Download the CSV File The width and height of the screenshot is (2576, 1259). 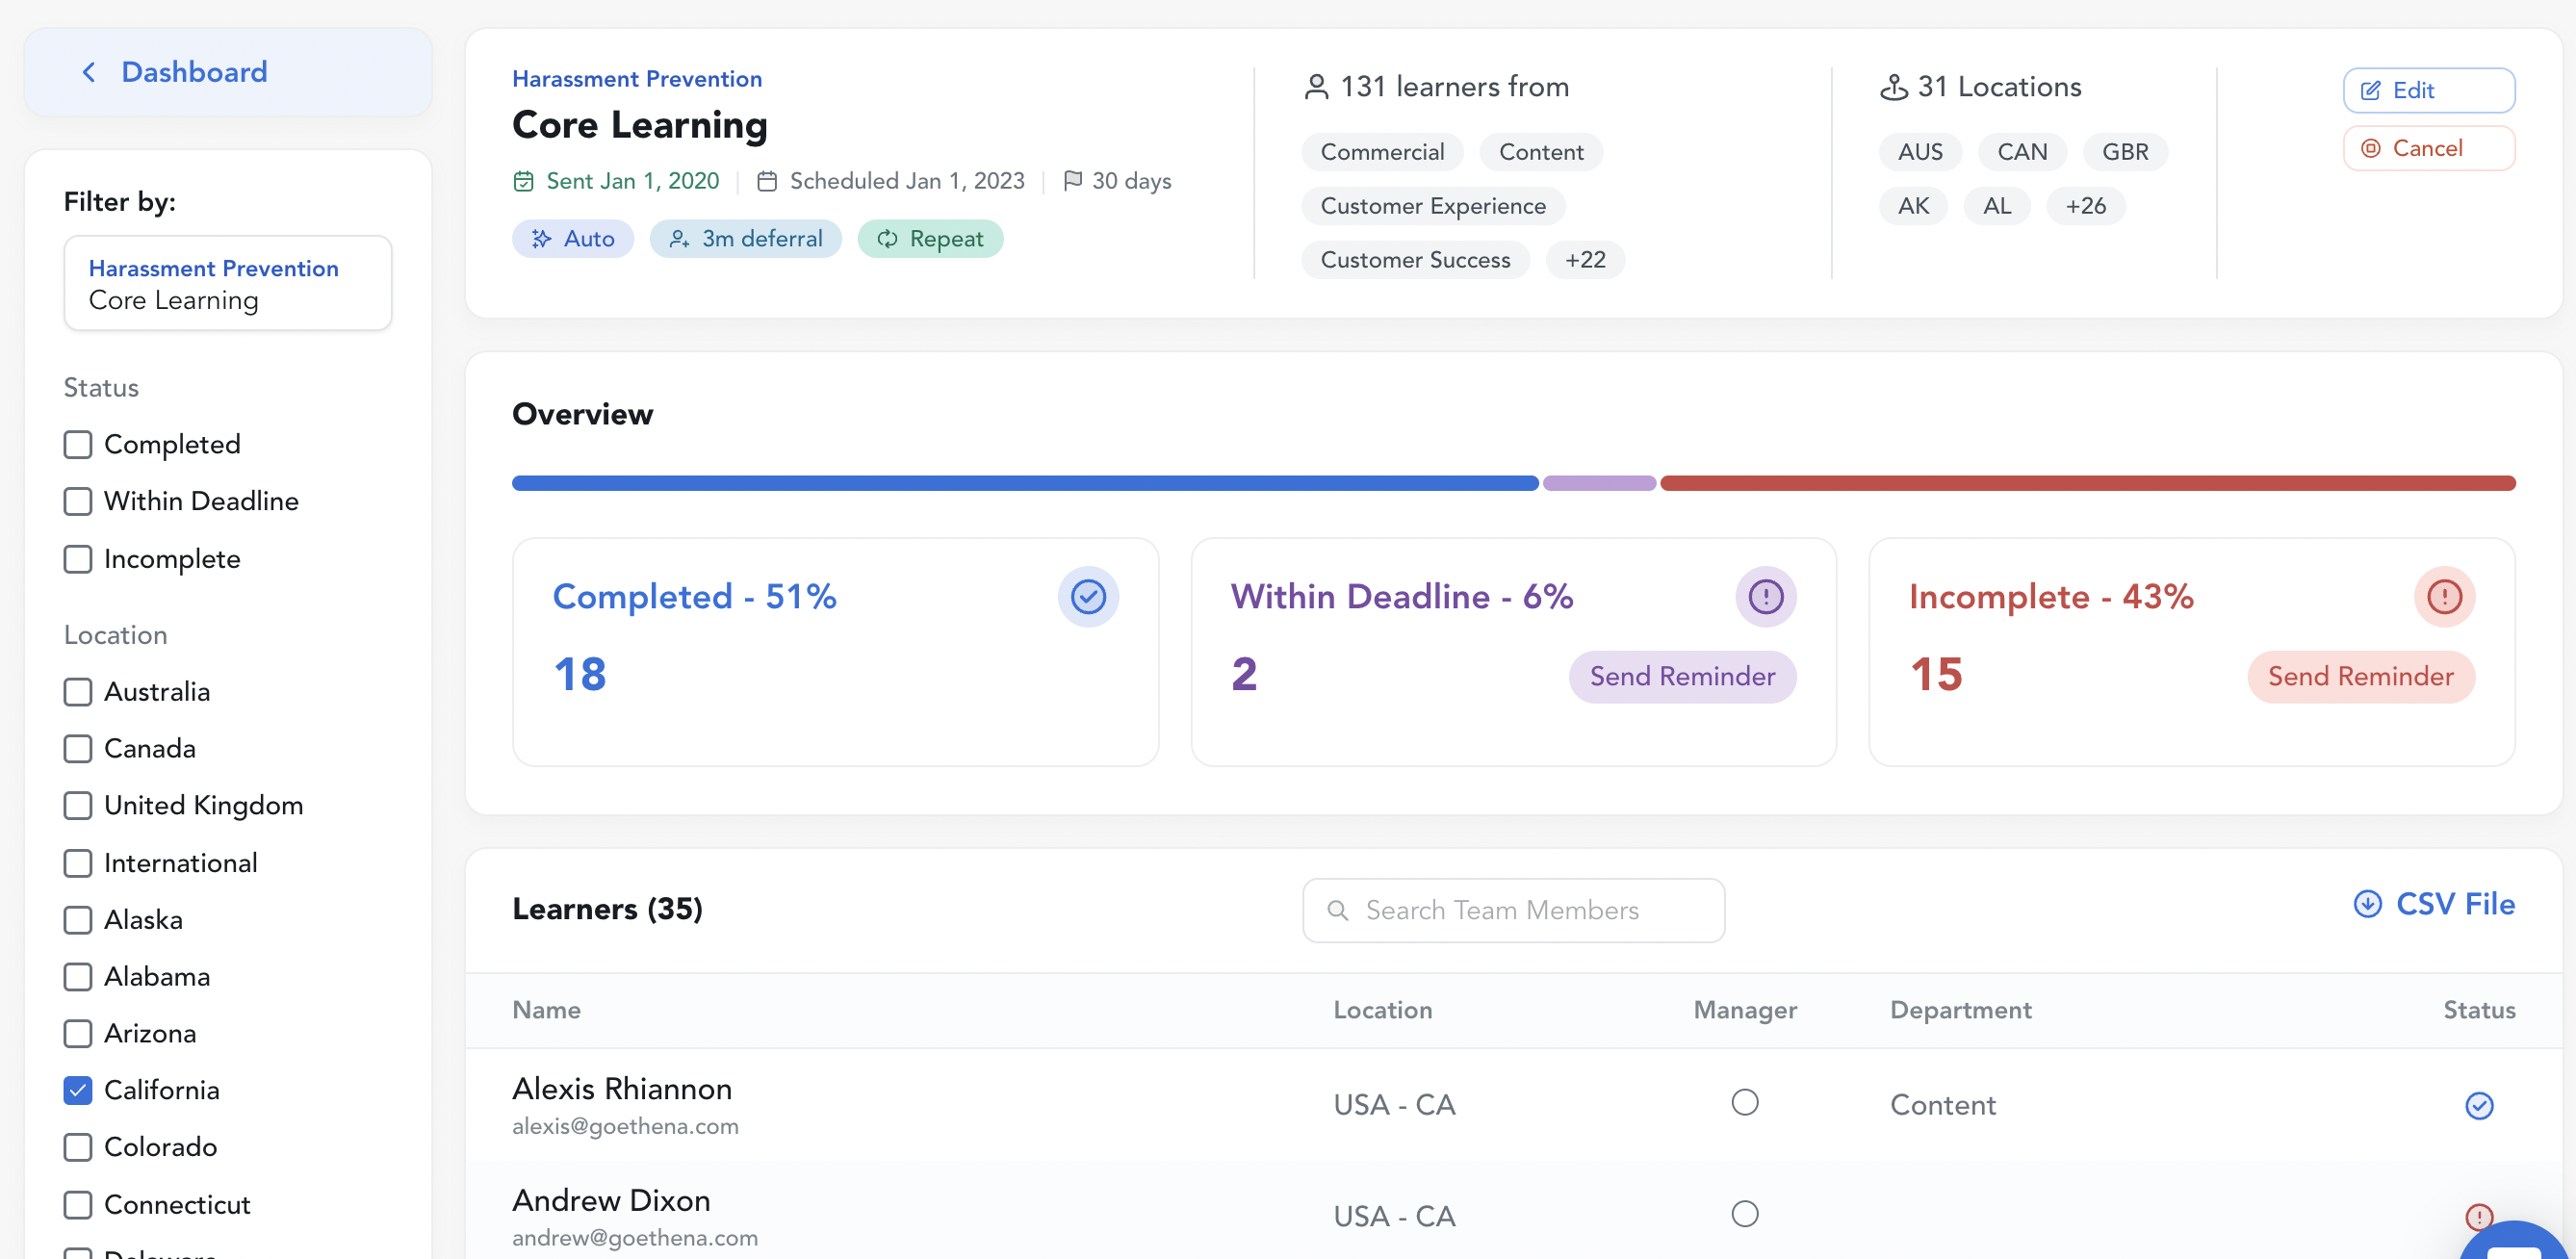point(2433,904)
